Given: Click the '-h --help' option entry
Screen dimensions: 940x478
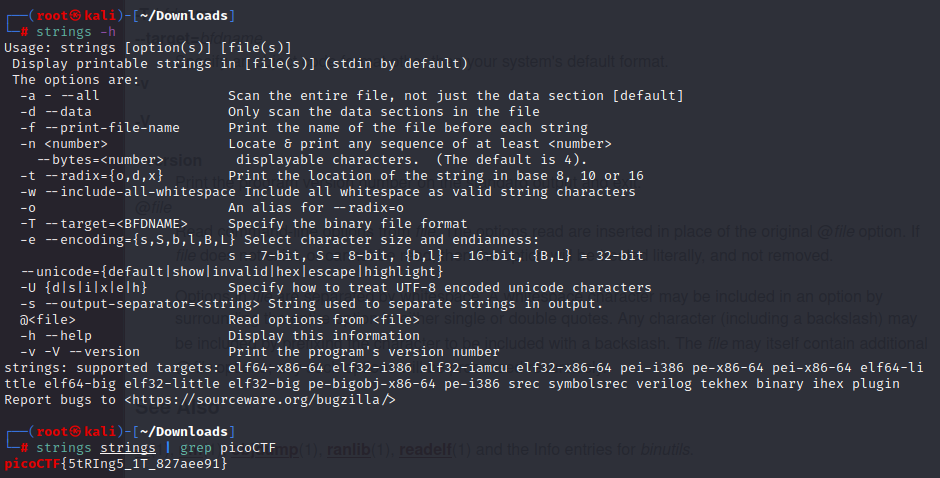Looking at the screenshot, I should 56,336.
